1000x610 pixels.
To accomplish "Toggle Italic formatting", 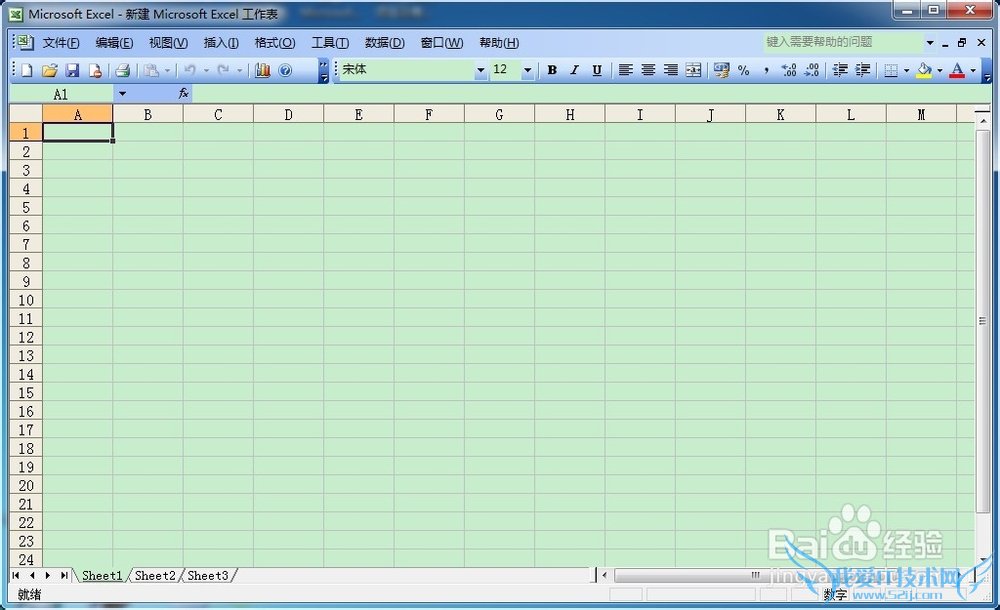I will pos(574,70).
